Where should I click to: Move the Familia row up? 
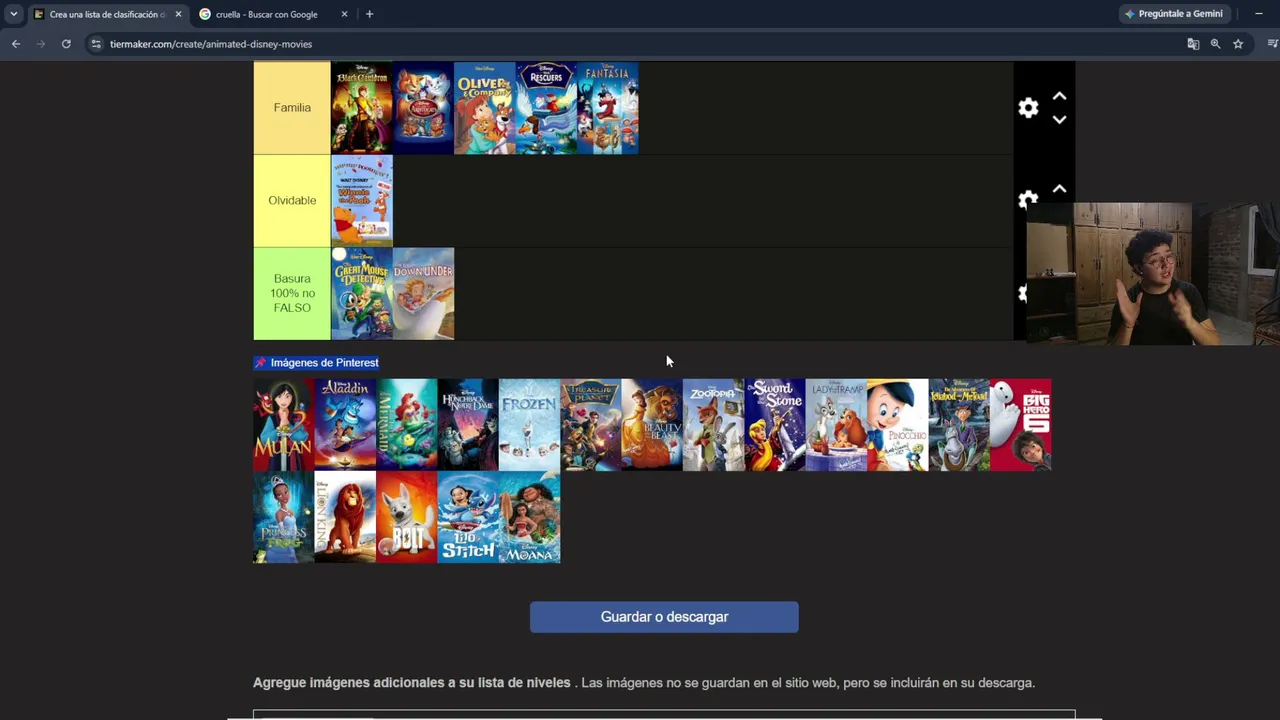coord(1059,96)
